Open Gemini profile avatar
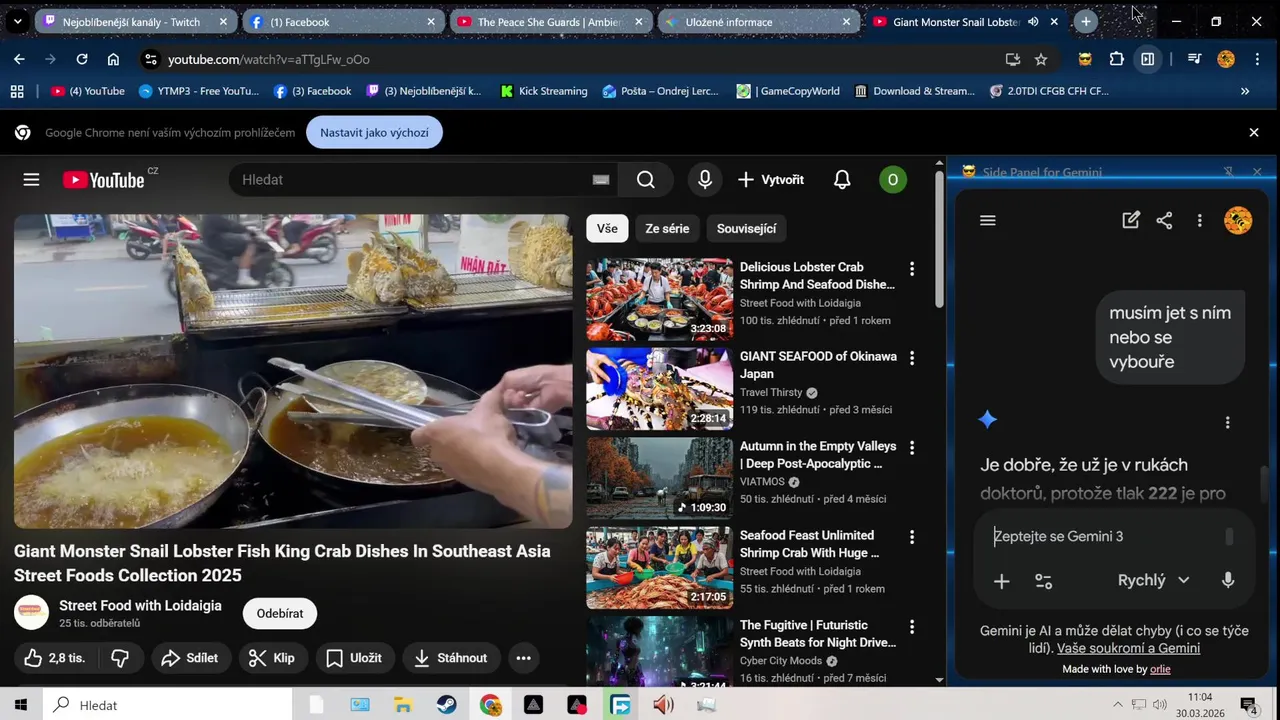The image size is (1280, 720). coord(1238,221)
